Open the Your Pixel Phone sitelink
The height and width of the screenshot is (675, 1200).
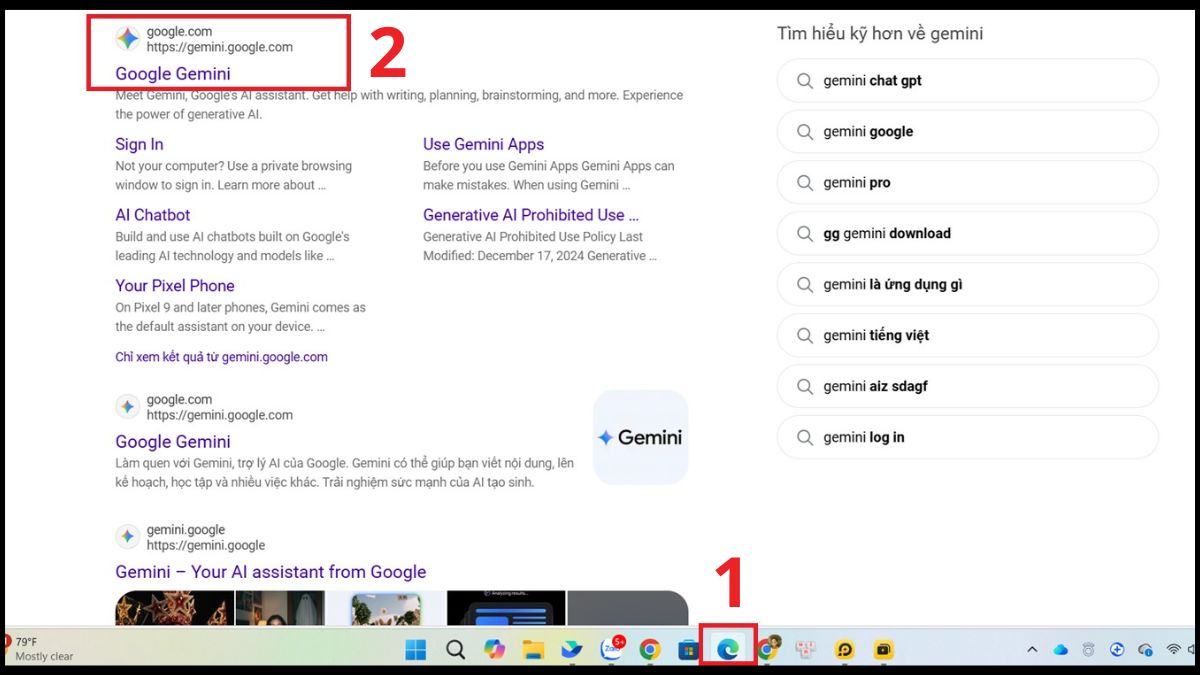pos(175,285)
